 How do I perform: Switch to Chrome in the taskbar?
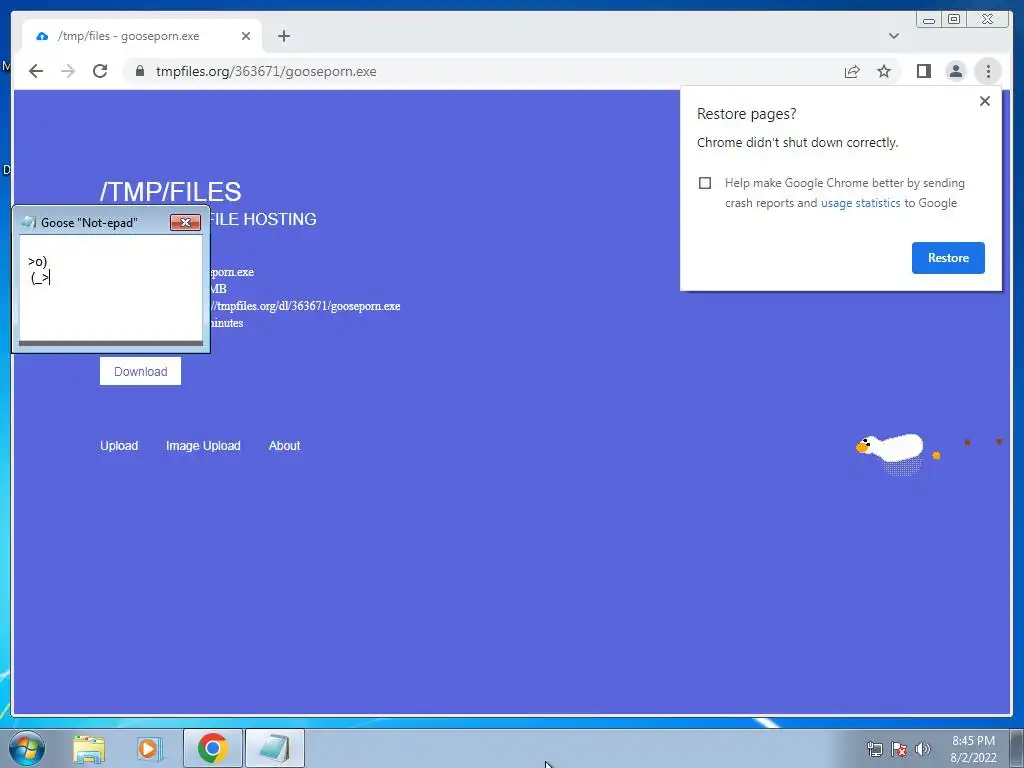[x=212, y=748]
